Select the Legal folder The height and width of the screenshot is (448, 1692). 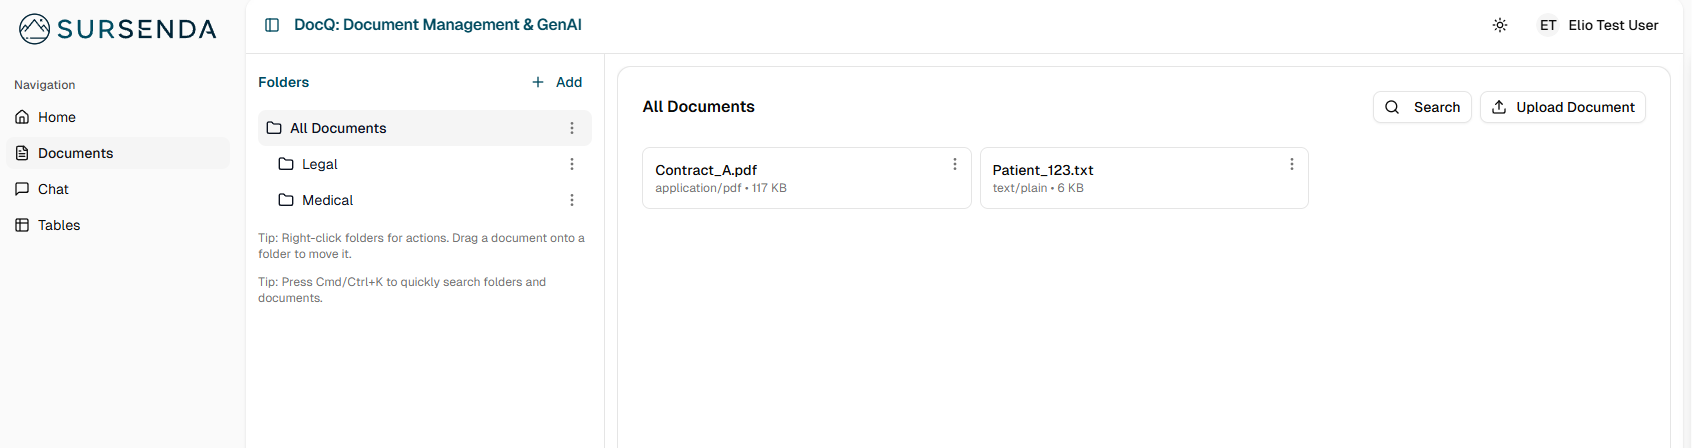(x=320, y=164)
